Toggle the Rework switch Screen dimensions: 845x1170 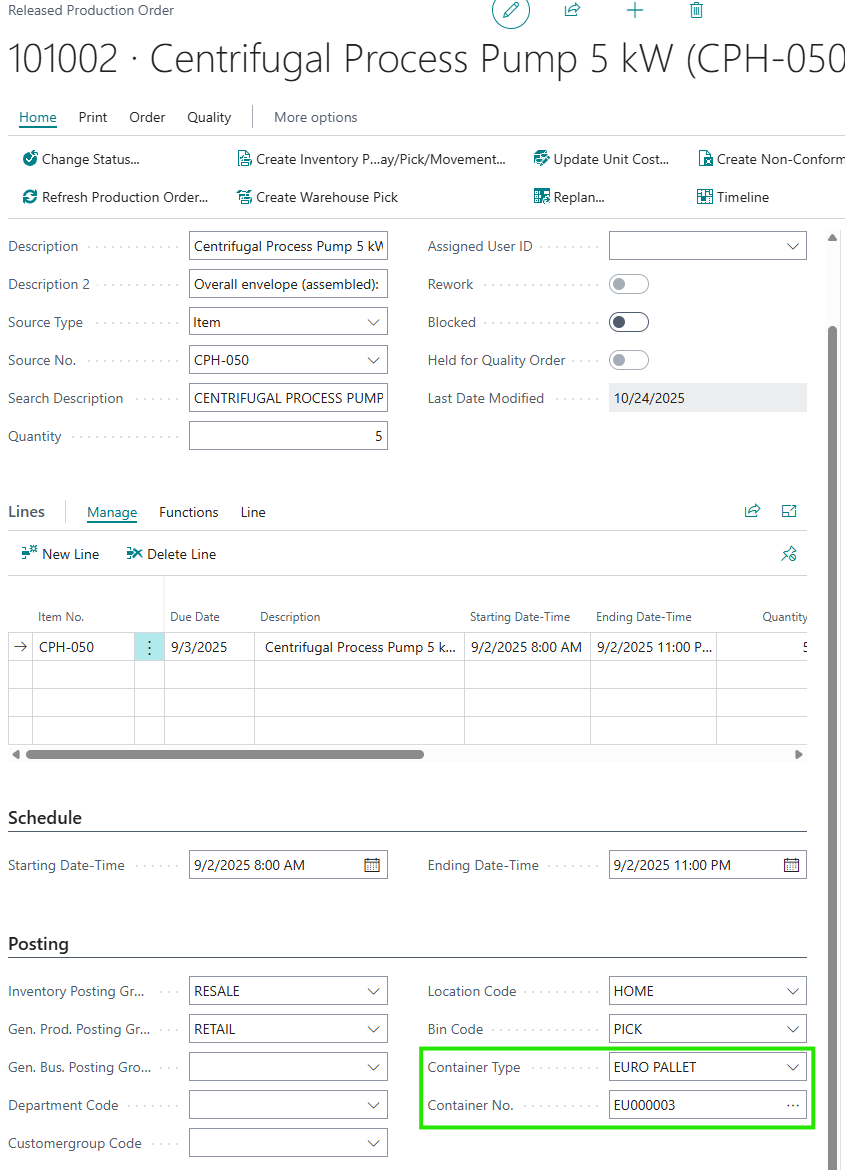[629, 284]
